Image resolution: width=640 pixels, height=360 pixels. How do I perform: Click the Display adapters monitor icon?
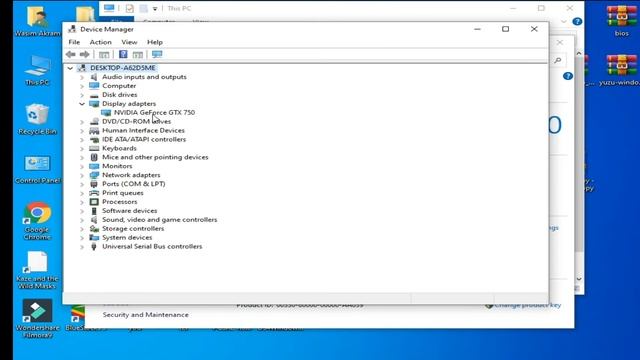pos(94,104)
